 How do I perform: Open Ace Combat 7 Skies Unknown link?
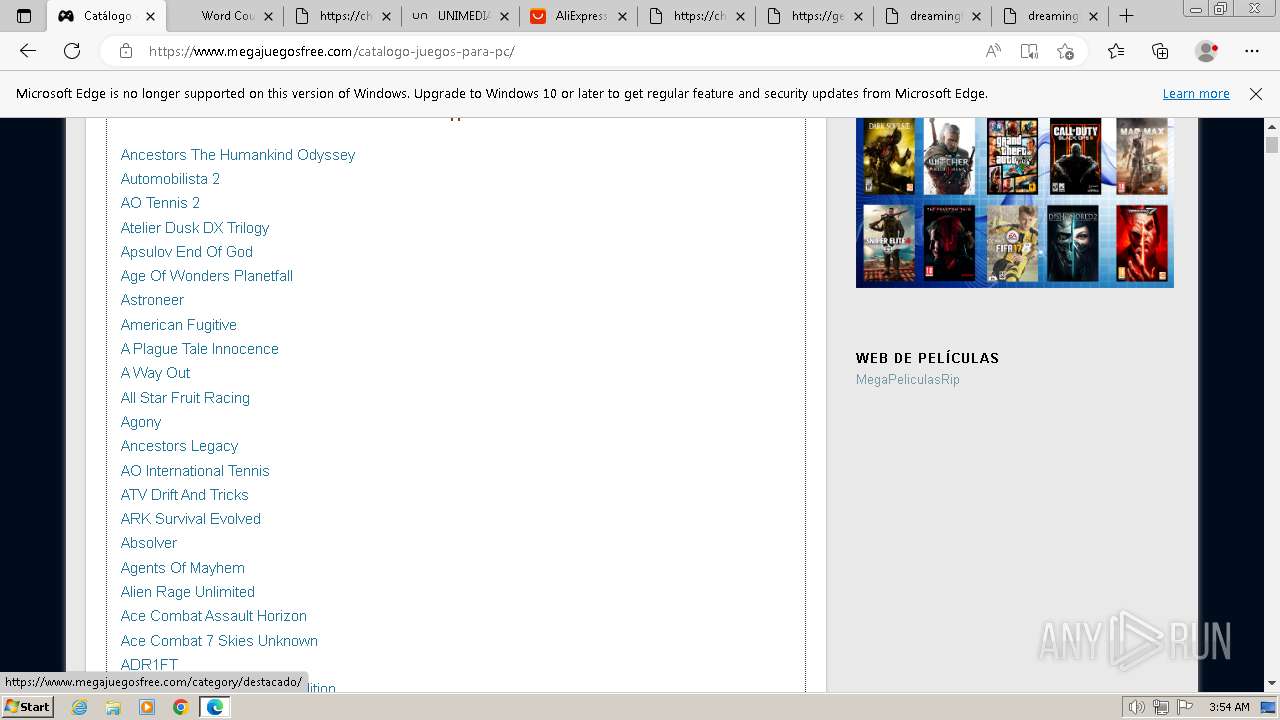[219, 641]
